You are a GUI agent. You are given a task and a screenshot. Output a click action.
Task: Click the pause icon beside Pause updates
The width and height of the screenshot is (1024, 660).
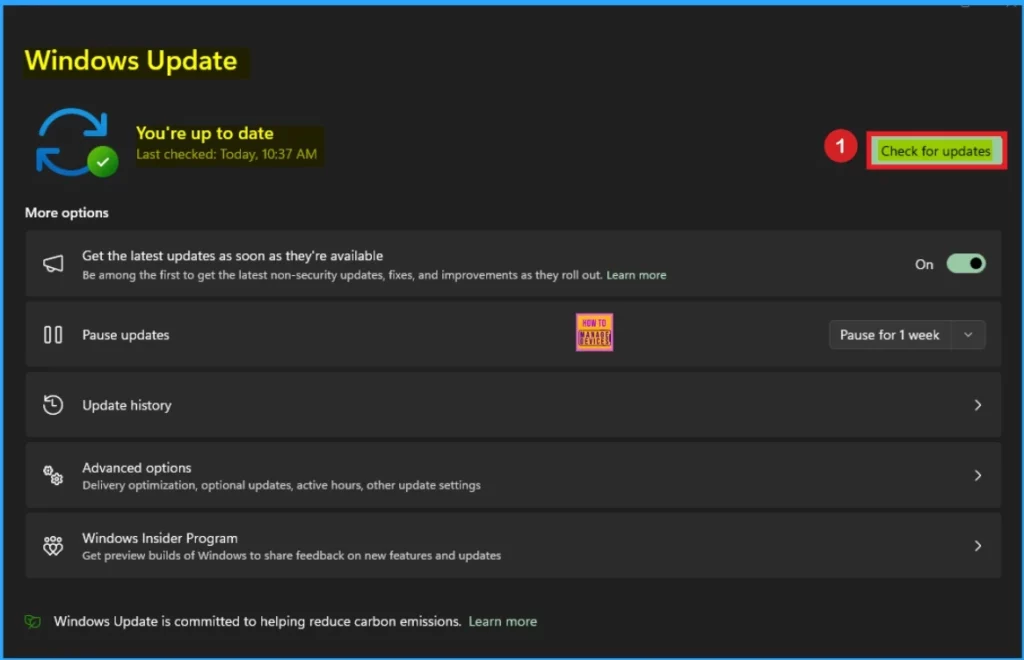[53, 335]
